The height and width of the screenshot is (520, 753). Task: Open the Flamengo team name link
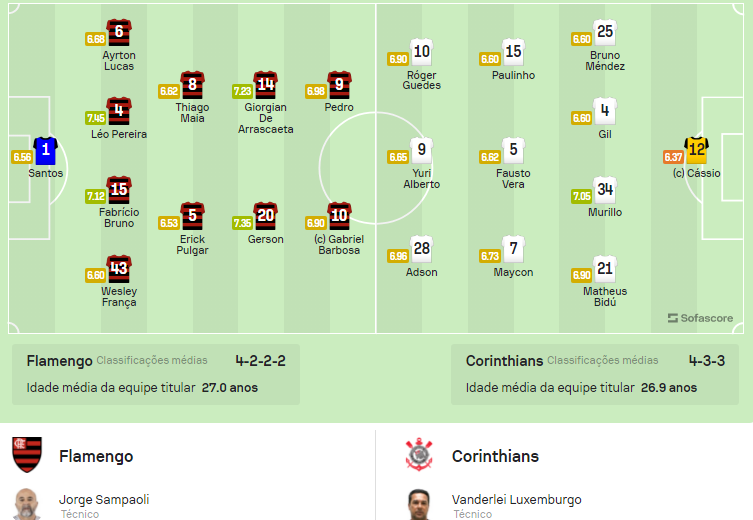pos(96,456)
